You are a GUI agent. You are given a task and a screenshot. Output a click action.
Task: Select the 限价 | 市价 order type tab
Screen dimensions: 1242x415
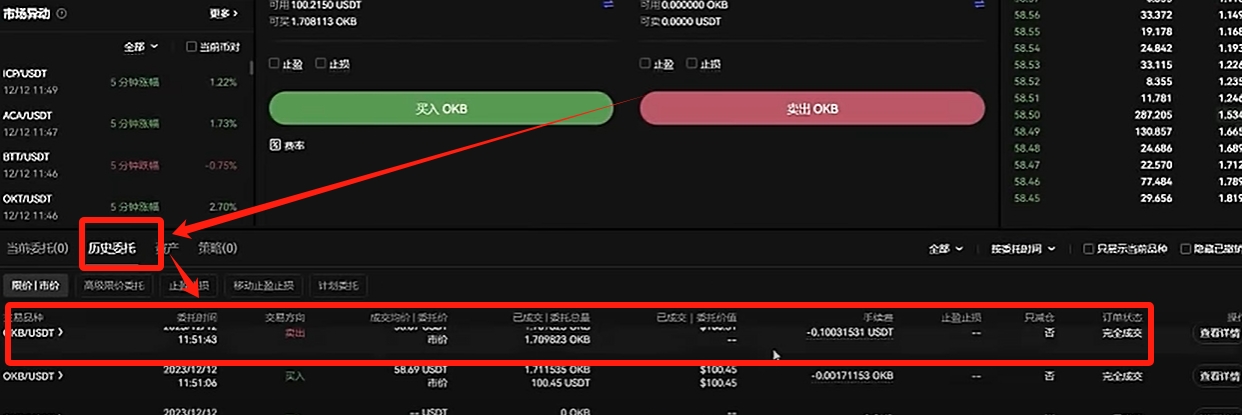[36, 286]
